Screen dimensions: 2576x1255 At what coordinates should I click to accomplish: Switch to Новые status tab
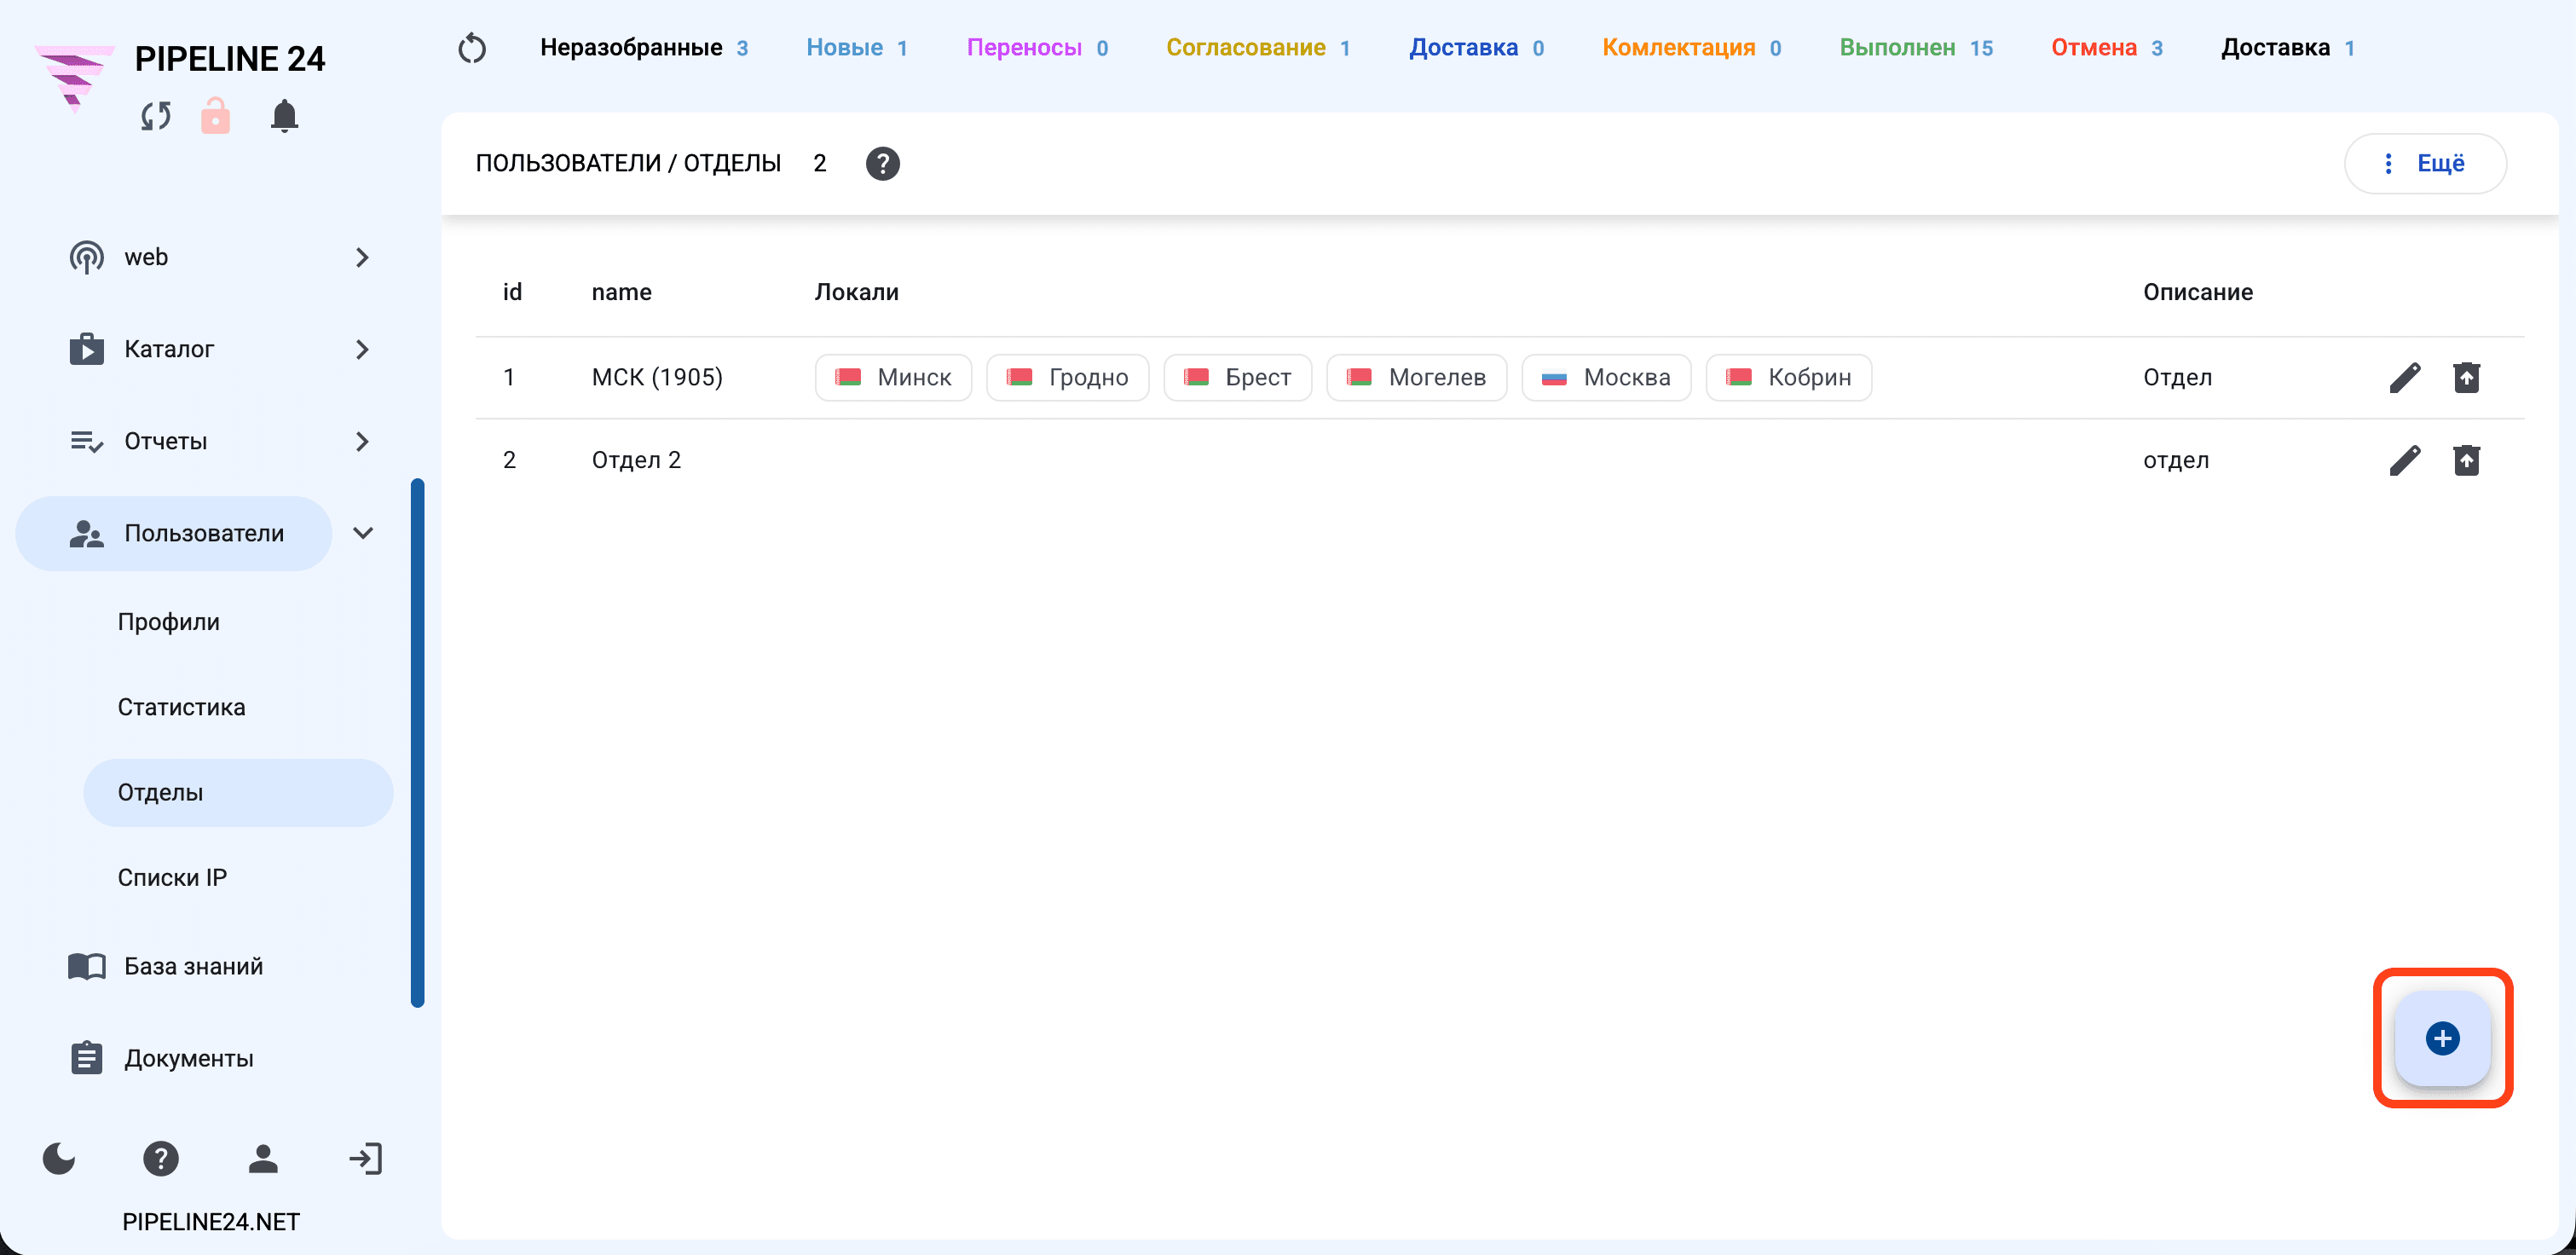(x=857, y=48)
